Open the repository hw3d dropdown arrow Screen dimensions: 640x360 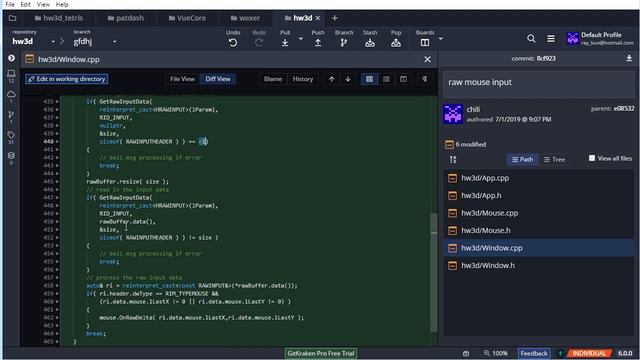[53, 42]
